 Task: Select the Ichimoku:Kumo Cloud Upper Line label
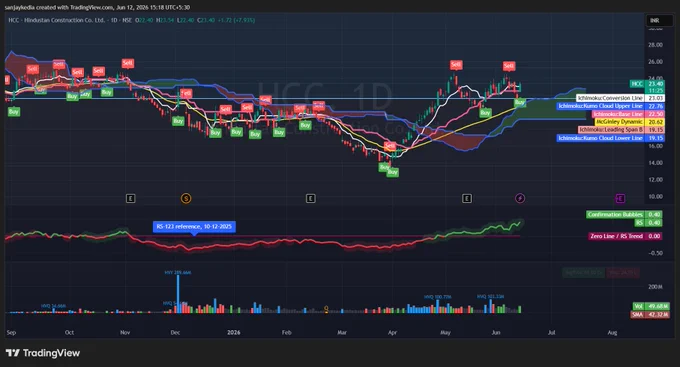610,106
